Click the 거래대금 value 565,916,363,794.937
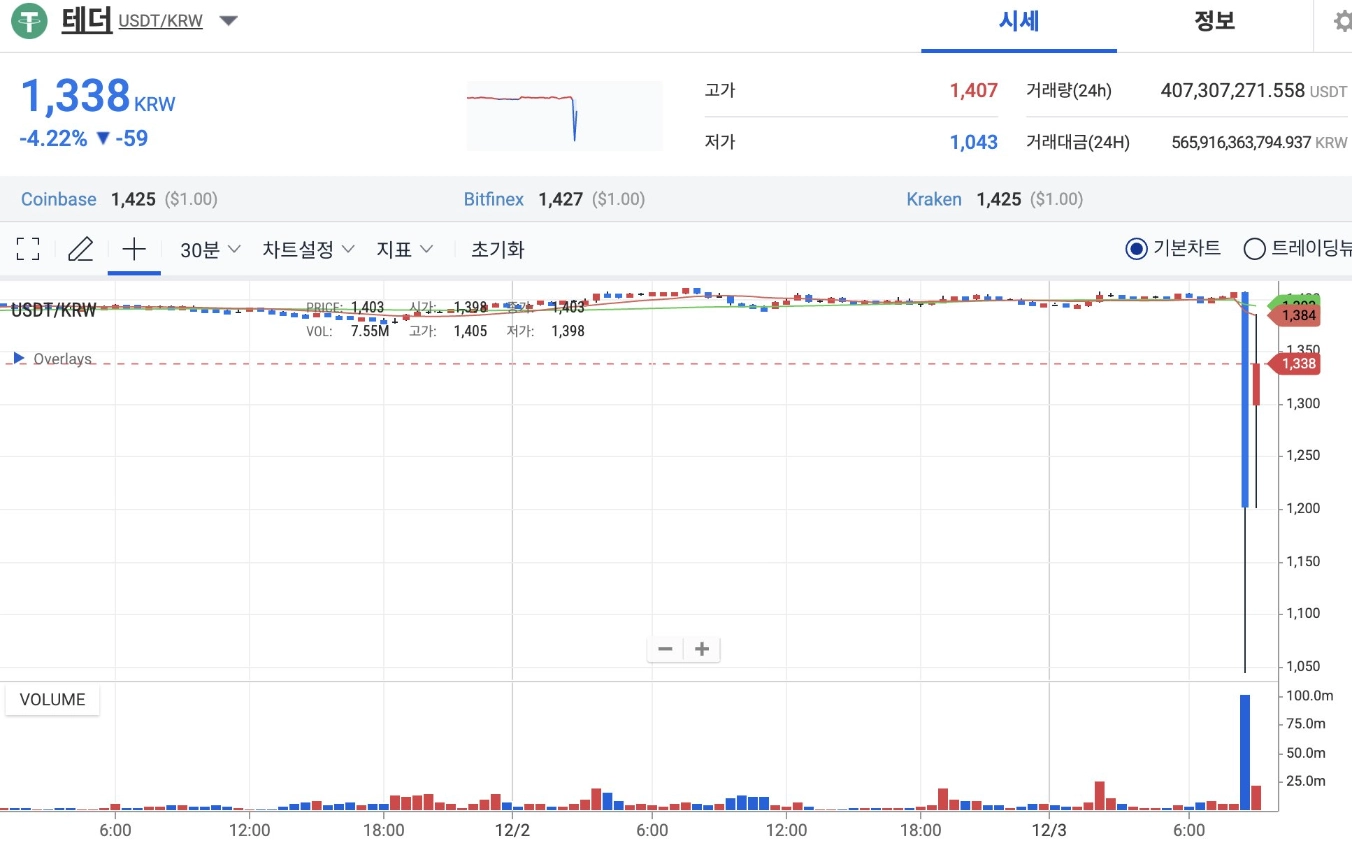Image resolution: width=1352 pixels, height=850 pixels. coord(1241,142)
